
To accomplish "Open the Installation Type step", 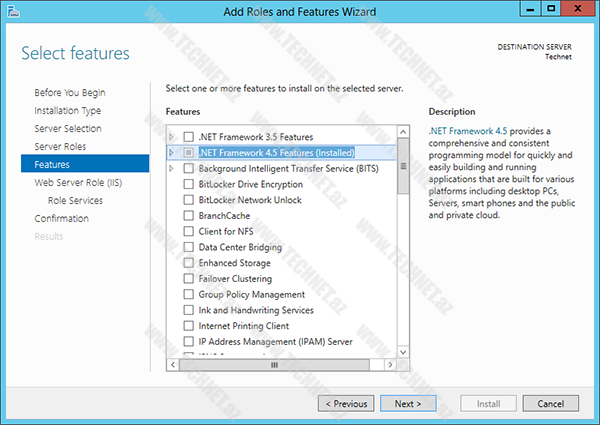I will pos(67,110).
